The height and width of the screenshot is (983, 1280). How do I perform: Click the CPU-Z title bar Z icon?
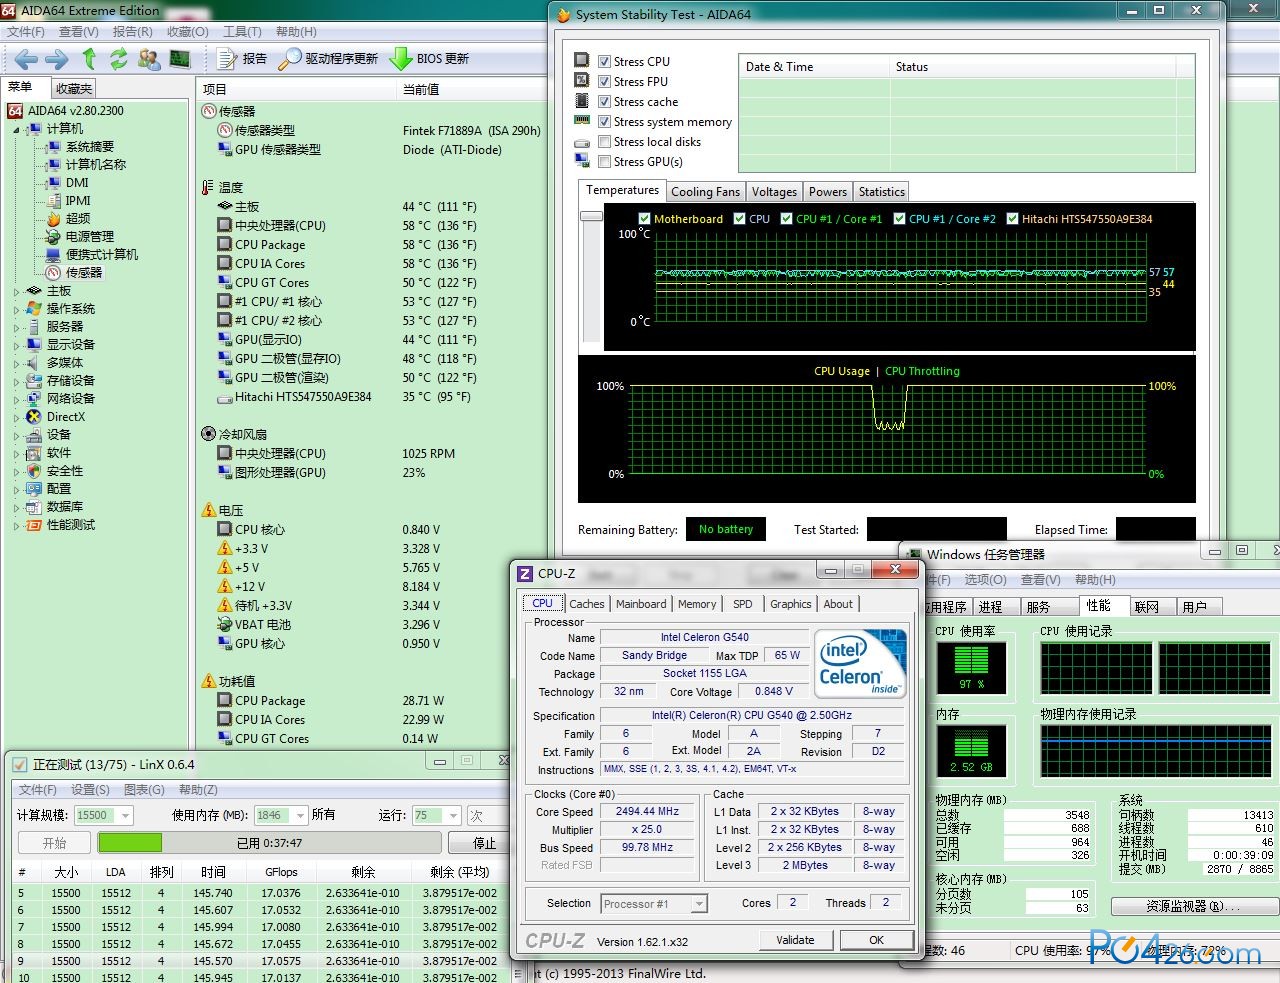(525, 573)
